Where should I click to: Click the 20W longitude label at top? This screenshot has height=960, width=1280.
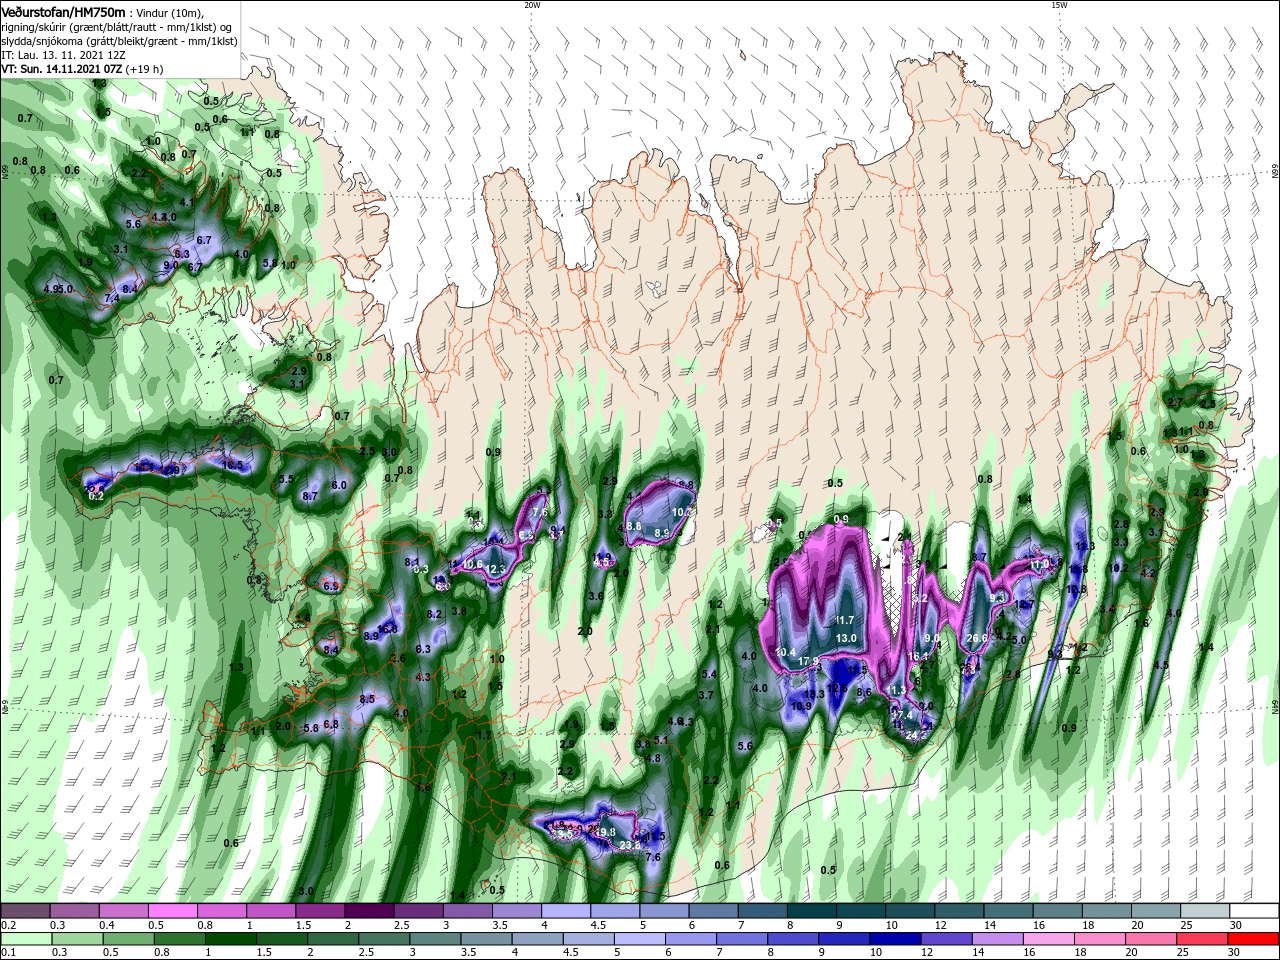(x=532, y=5)
